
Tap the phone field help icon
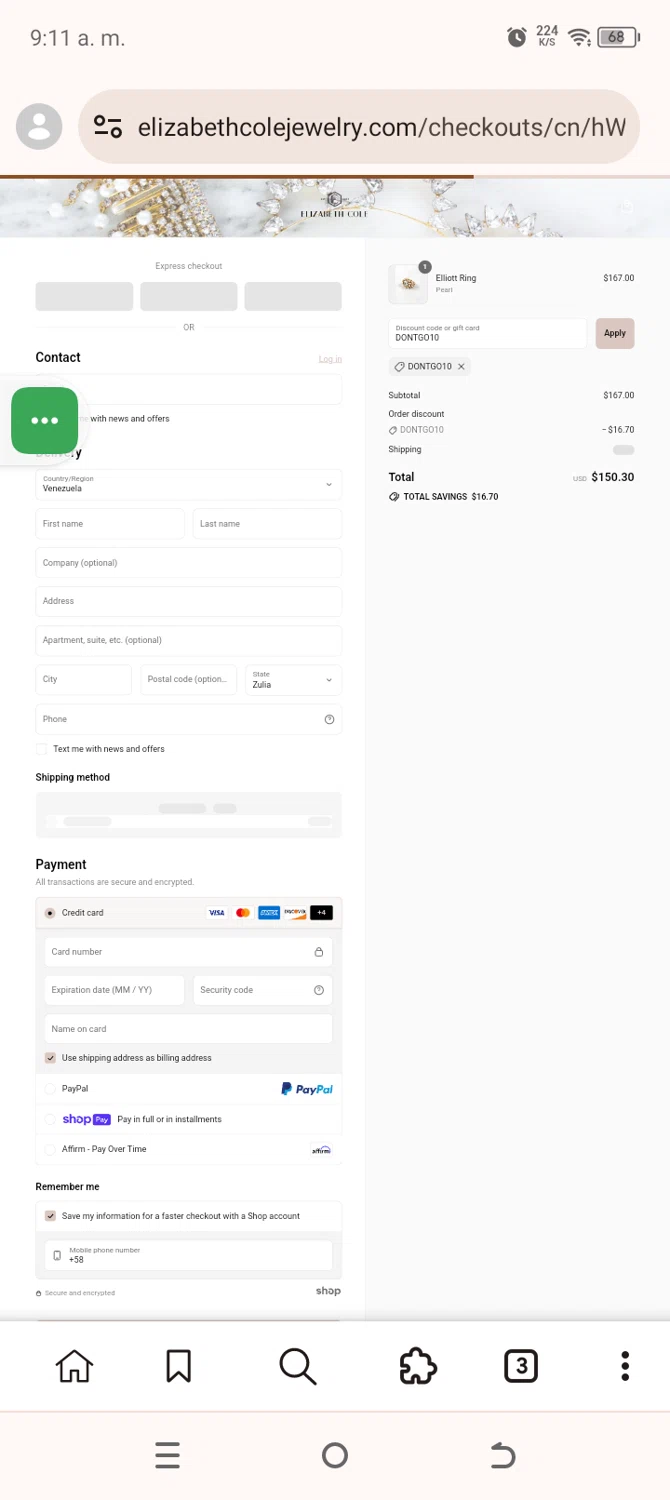pos(329,719)
